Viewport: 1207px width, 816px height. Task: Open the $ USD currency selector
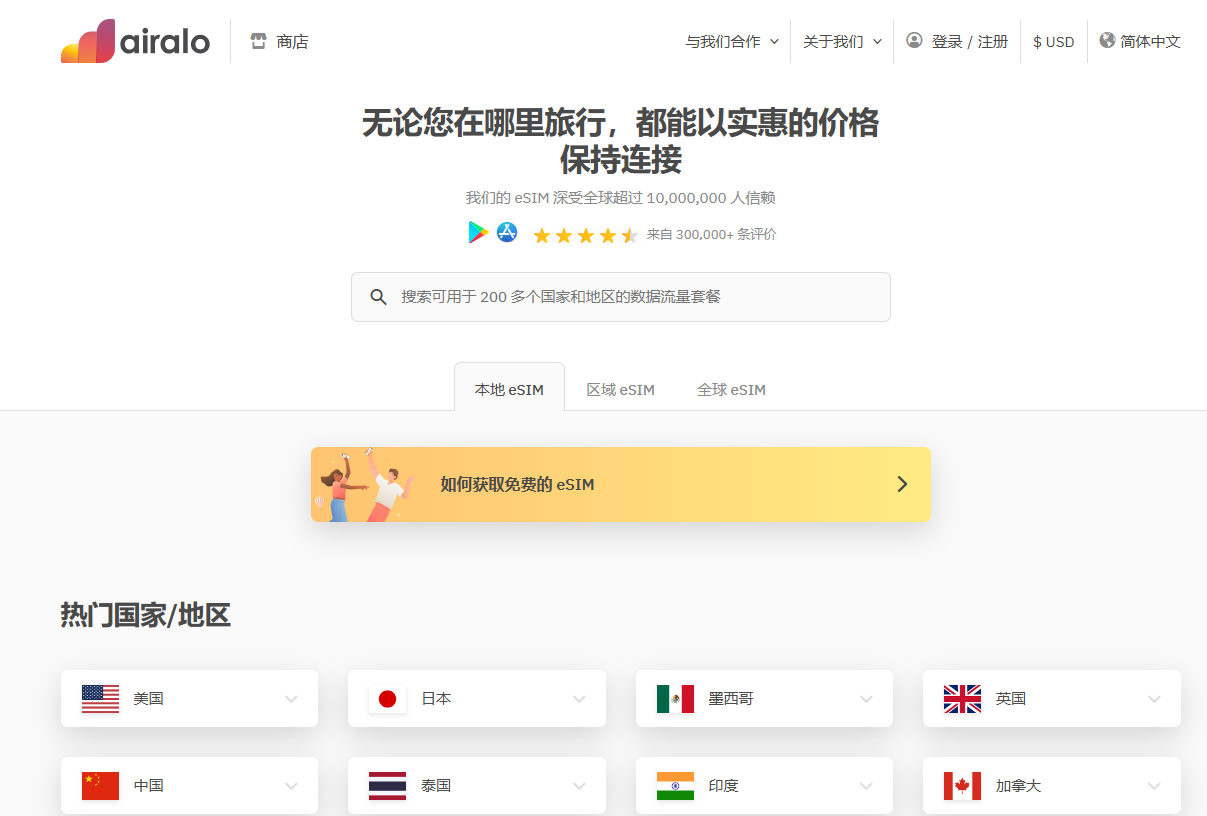pyautogui.click(x=1053, y=42)
